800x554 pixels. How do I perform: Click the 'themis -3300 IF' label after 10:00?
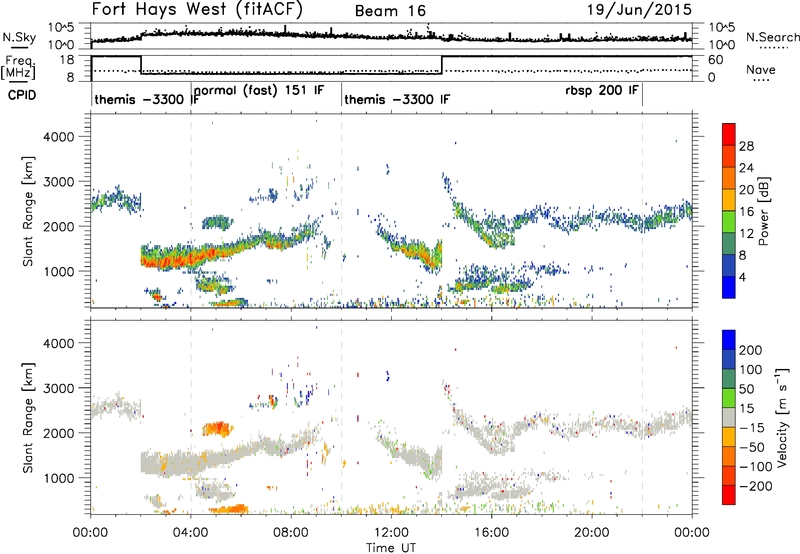397,99
